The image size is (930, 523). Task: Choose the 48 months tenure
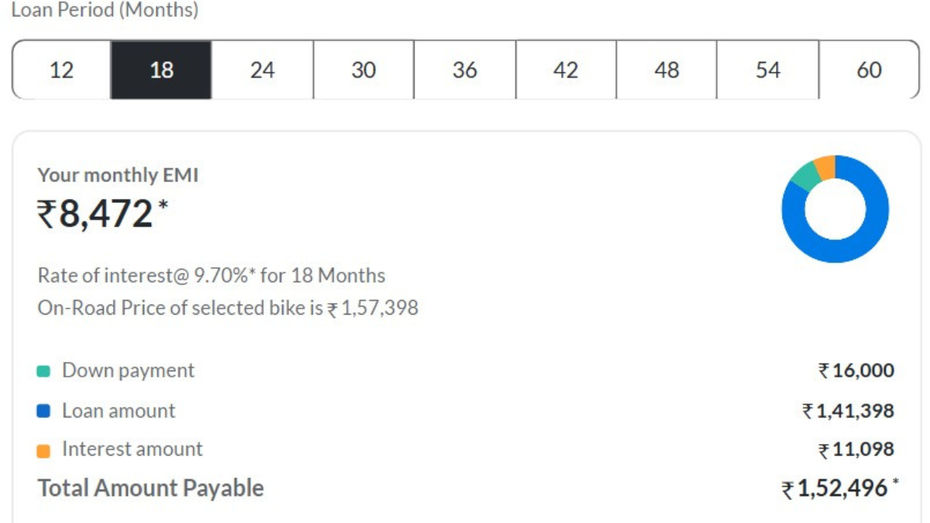pyautogui.click(x=667, y=70)
